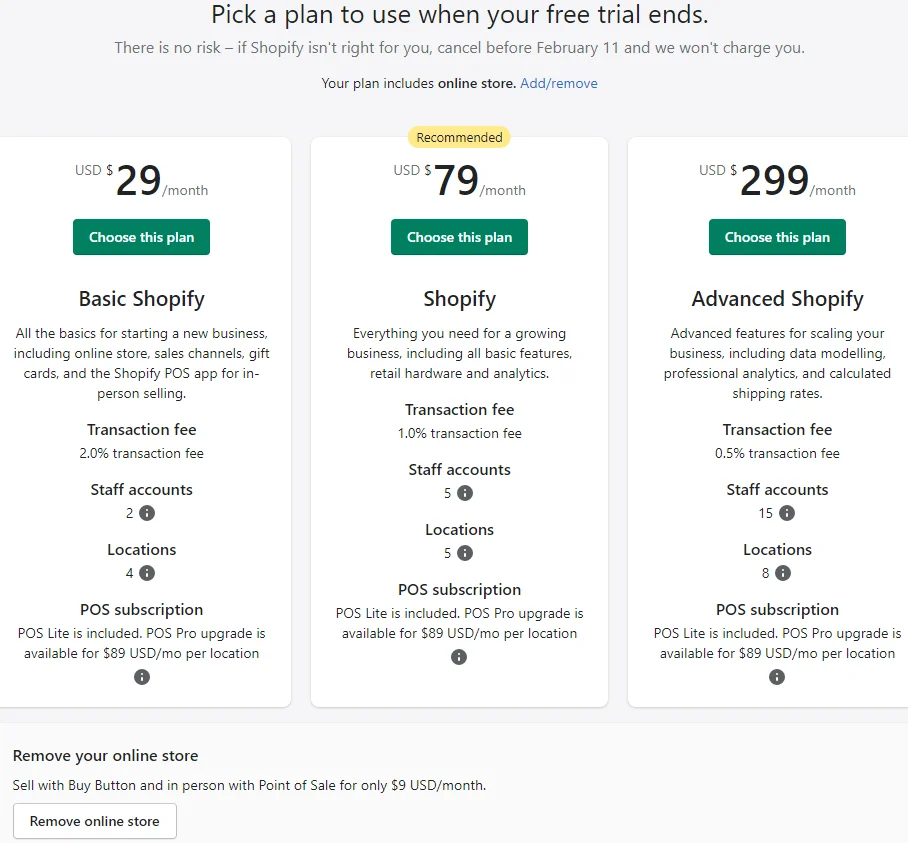Show Locations info for the $79 plan
The height and width of the screenshot is (843, 908).
point(465,553)
